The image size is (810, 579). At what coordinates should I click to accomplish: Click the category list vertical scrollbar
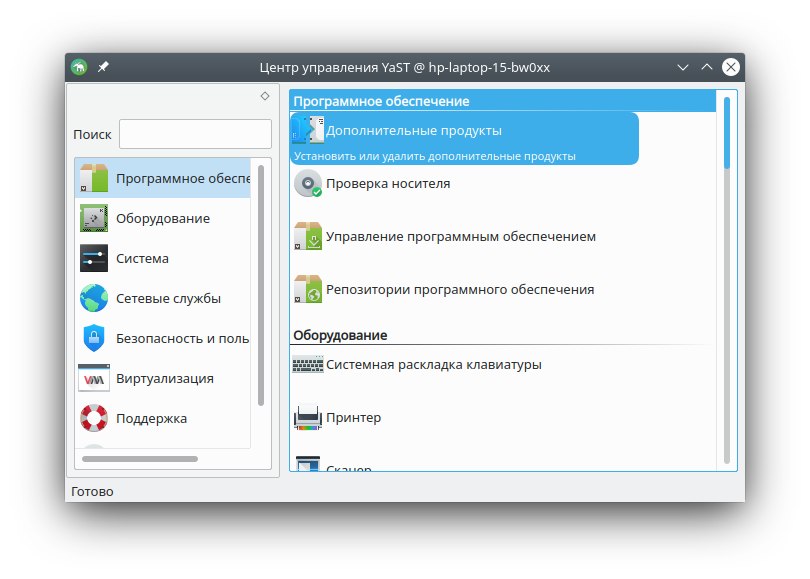[261, 285]
